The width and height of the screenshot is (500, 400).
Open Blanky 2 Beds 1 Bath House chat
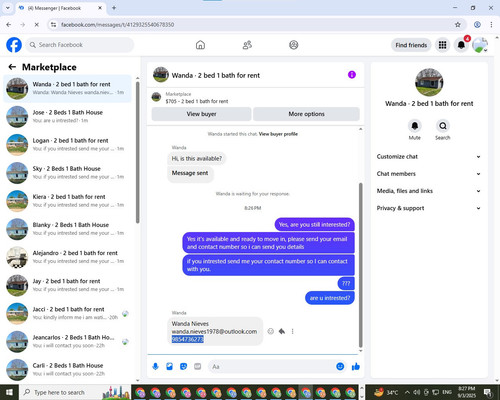(x=68, y=229)
